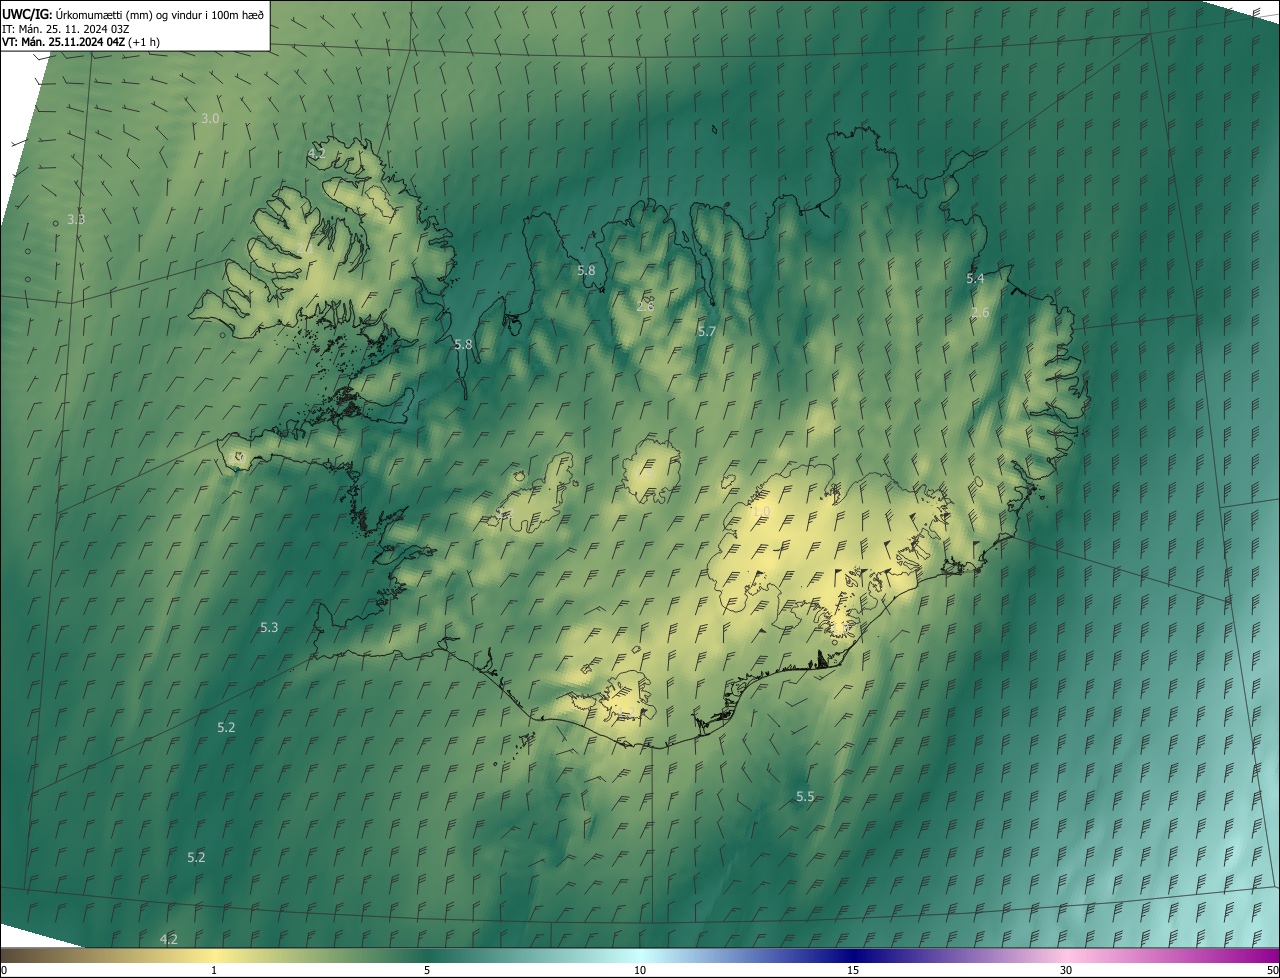
Task: Select the 5.4 value label
Action: pyautogui.click(x=975, y=278)
